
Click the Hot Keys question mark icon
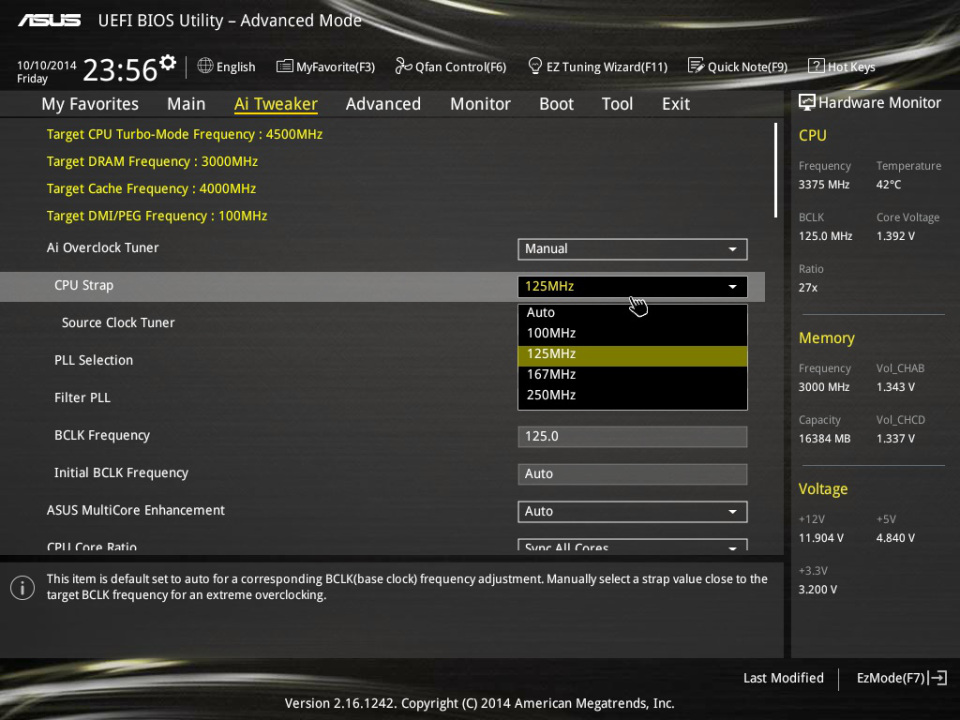816,66
